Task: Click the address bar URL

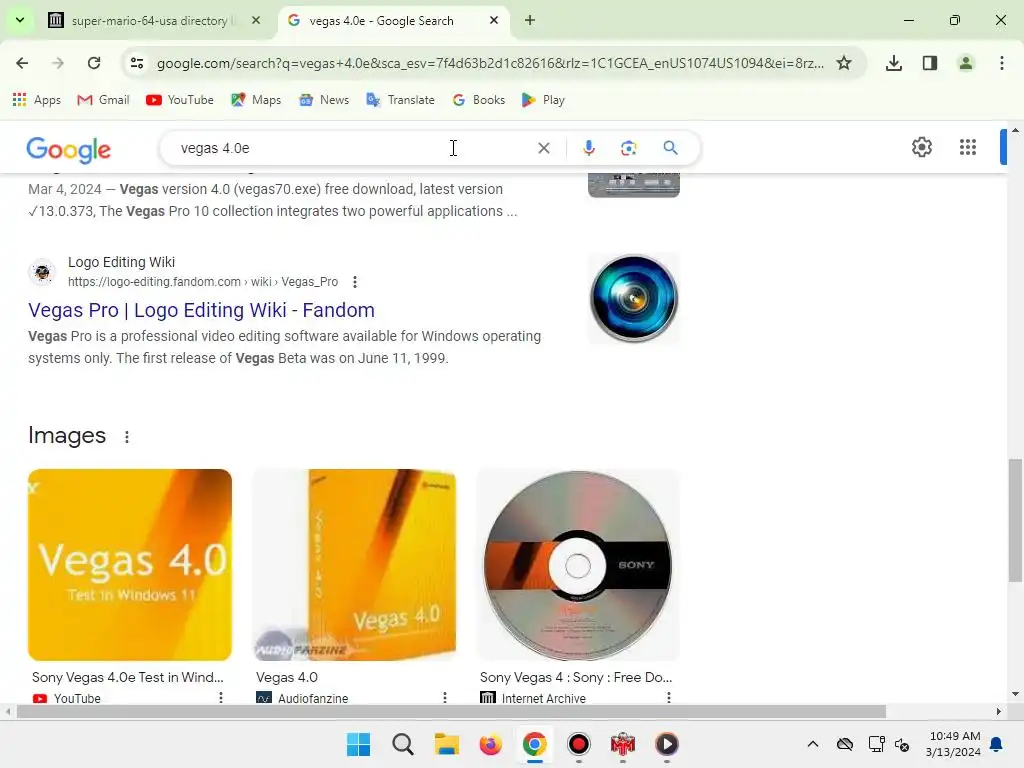Action: [x=490, y=63]
